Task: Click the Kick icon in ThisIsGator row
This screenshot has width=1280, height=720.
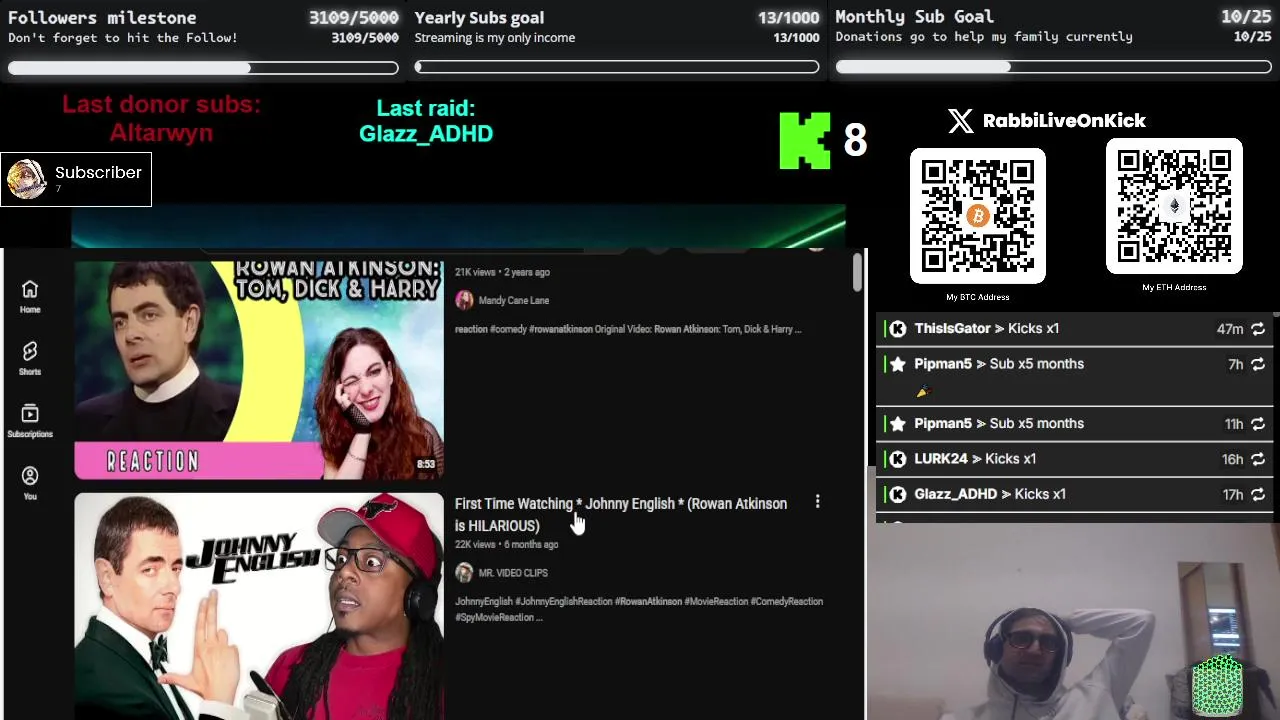Action: (x=898, y=329)
